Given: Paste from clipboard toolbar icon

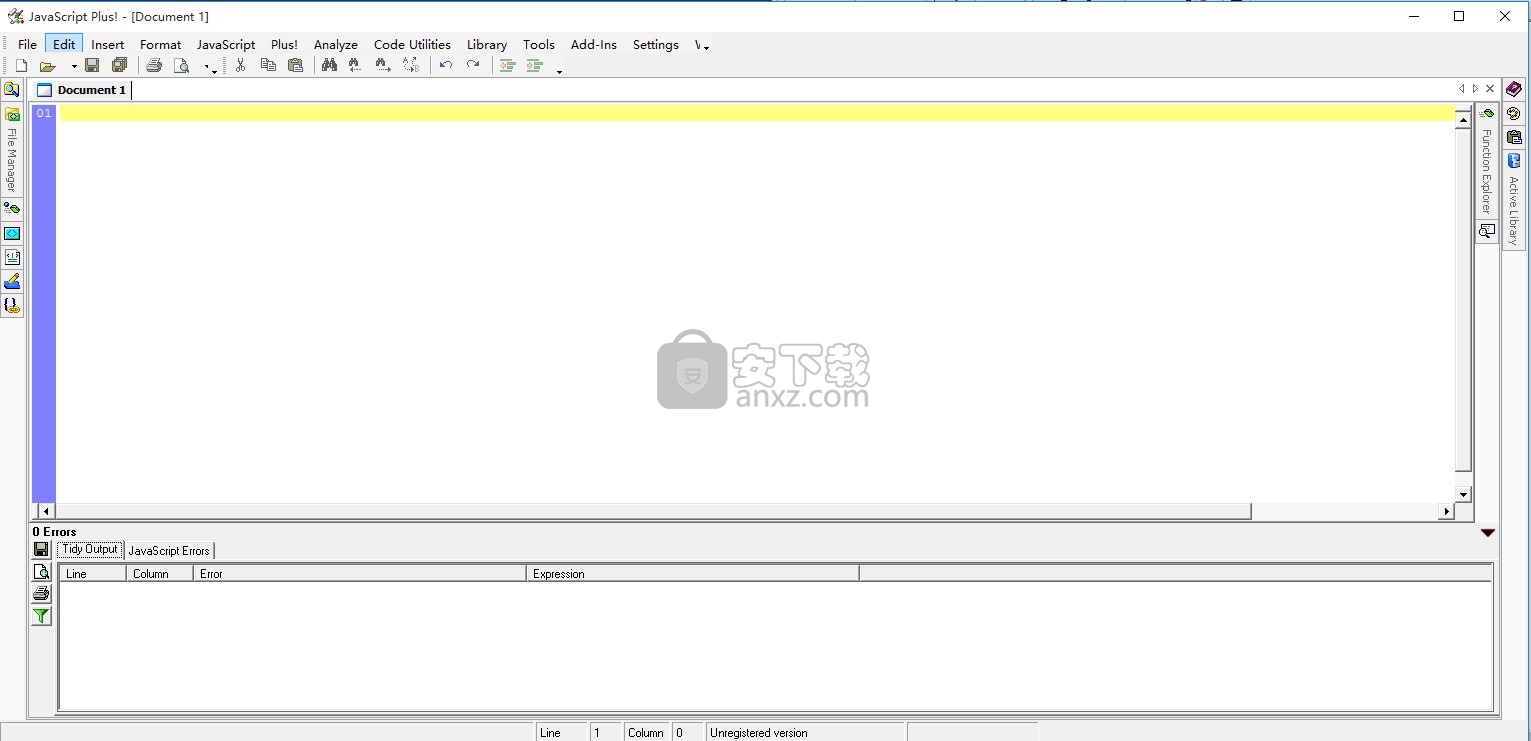Looking at the screenshot, I should (x=295, y=66).
